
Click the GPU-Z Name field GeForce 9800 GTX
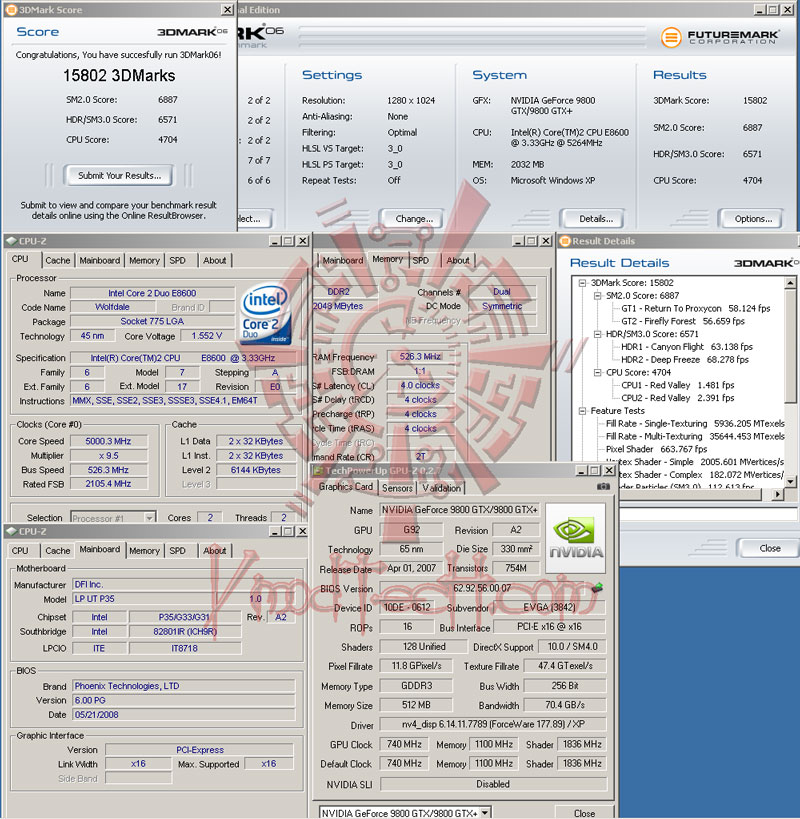click(x=460, y=510)
